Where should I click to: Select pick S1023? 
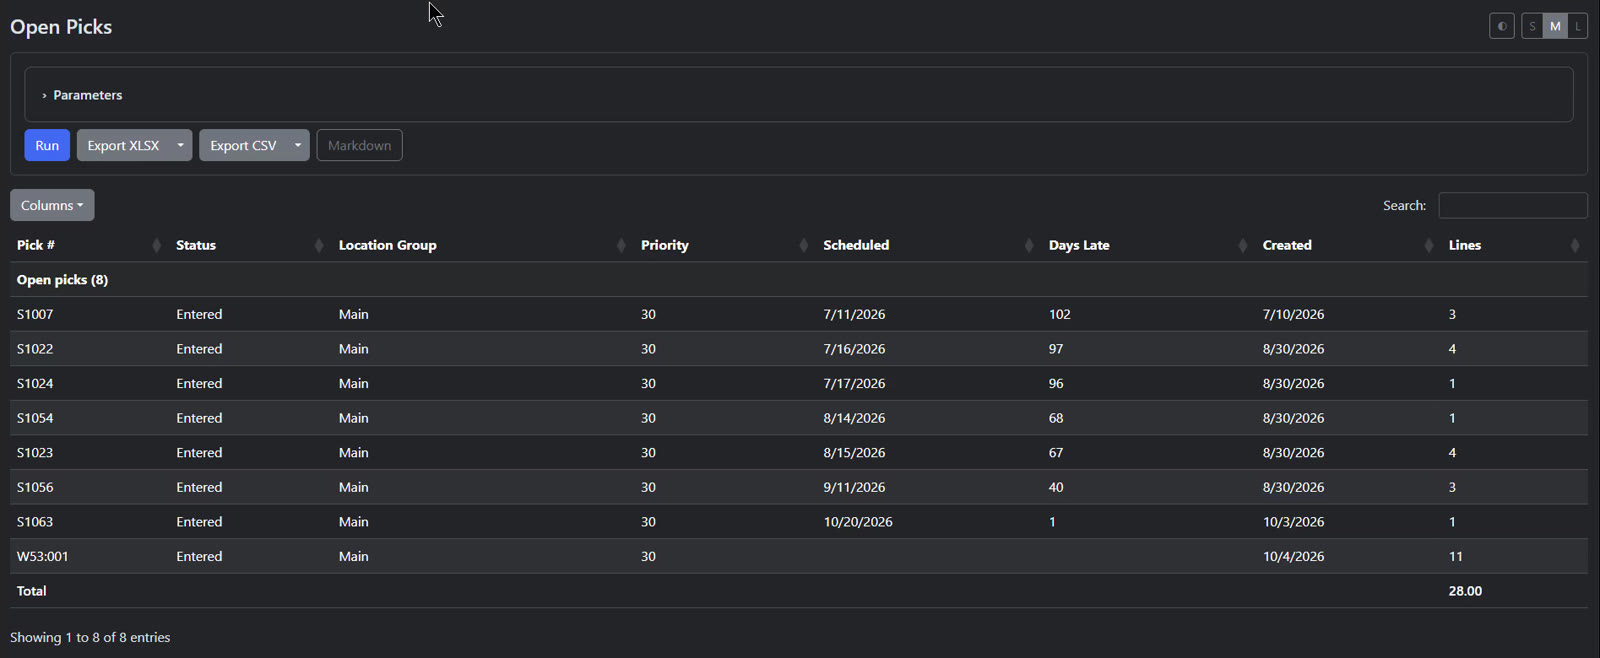[35, 452]
